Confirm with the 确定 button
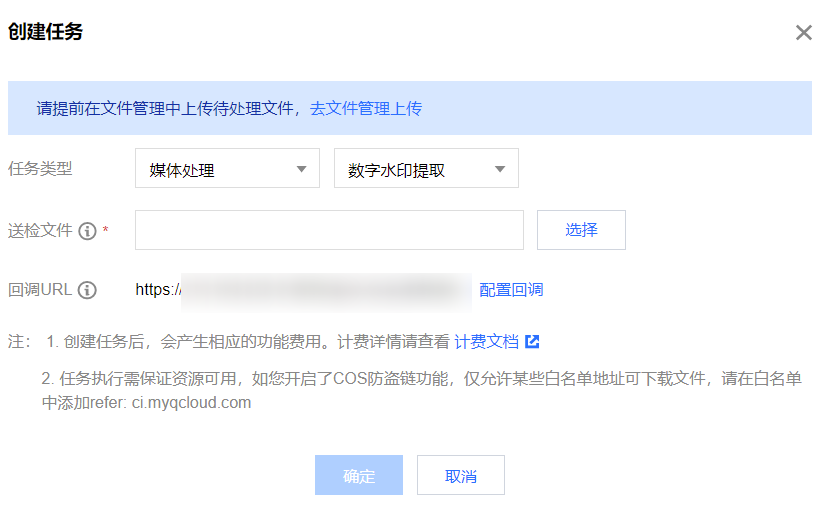 tap(359, 476)
